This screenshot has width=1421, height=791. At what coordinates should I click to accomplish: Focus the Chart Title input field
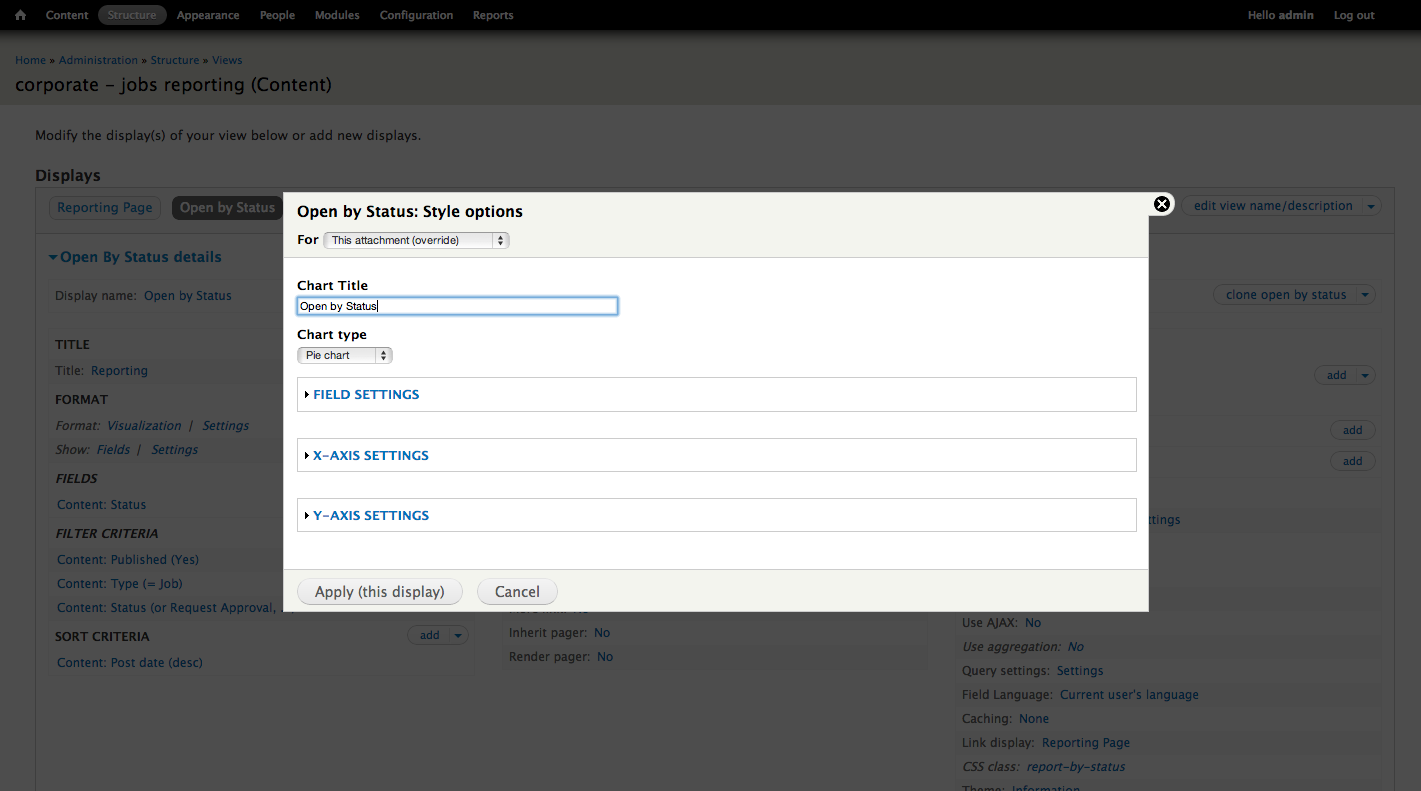point(457,306)
